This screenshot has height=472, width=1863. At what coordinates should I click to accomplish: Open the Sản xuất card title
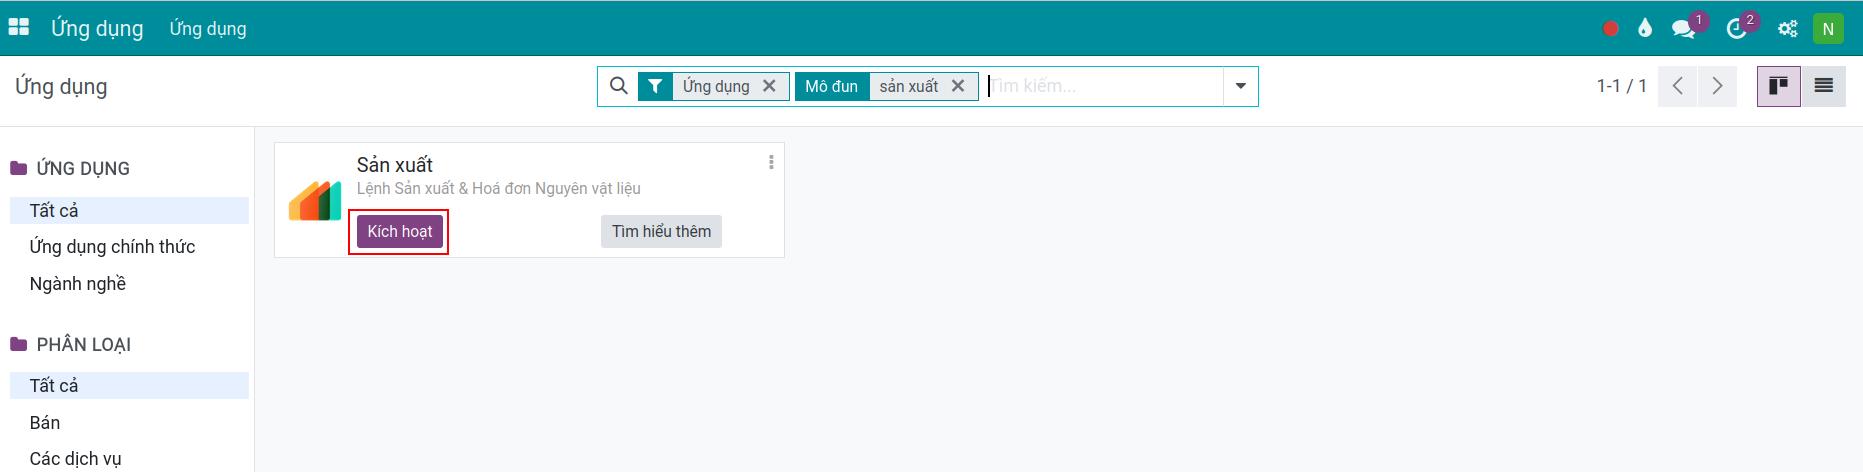click(x=395, y=165)
